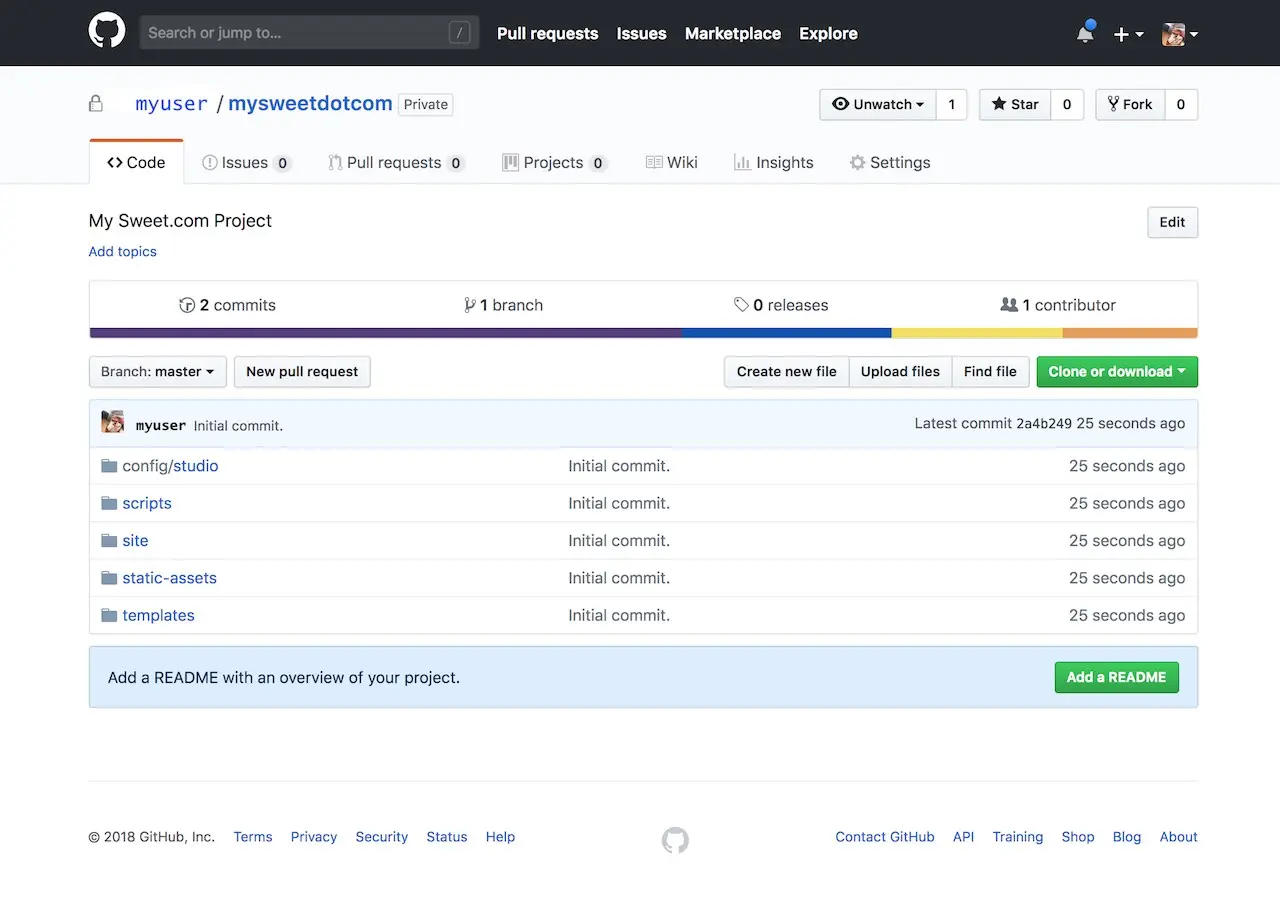
Task: Click the footer GitHub mark icon
Action: pyautogui.click(x=675, y=840)
